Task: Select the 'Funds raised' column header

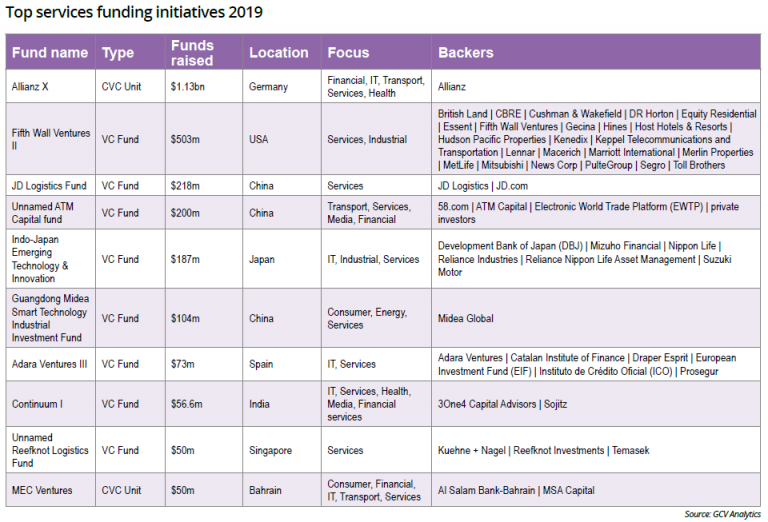Action: (192, 53)
